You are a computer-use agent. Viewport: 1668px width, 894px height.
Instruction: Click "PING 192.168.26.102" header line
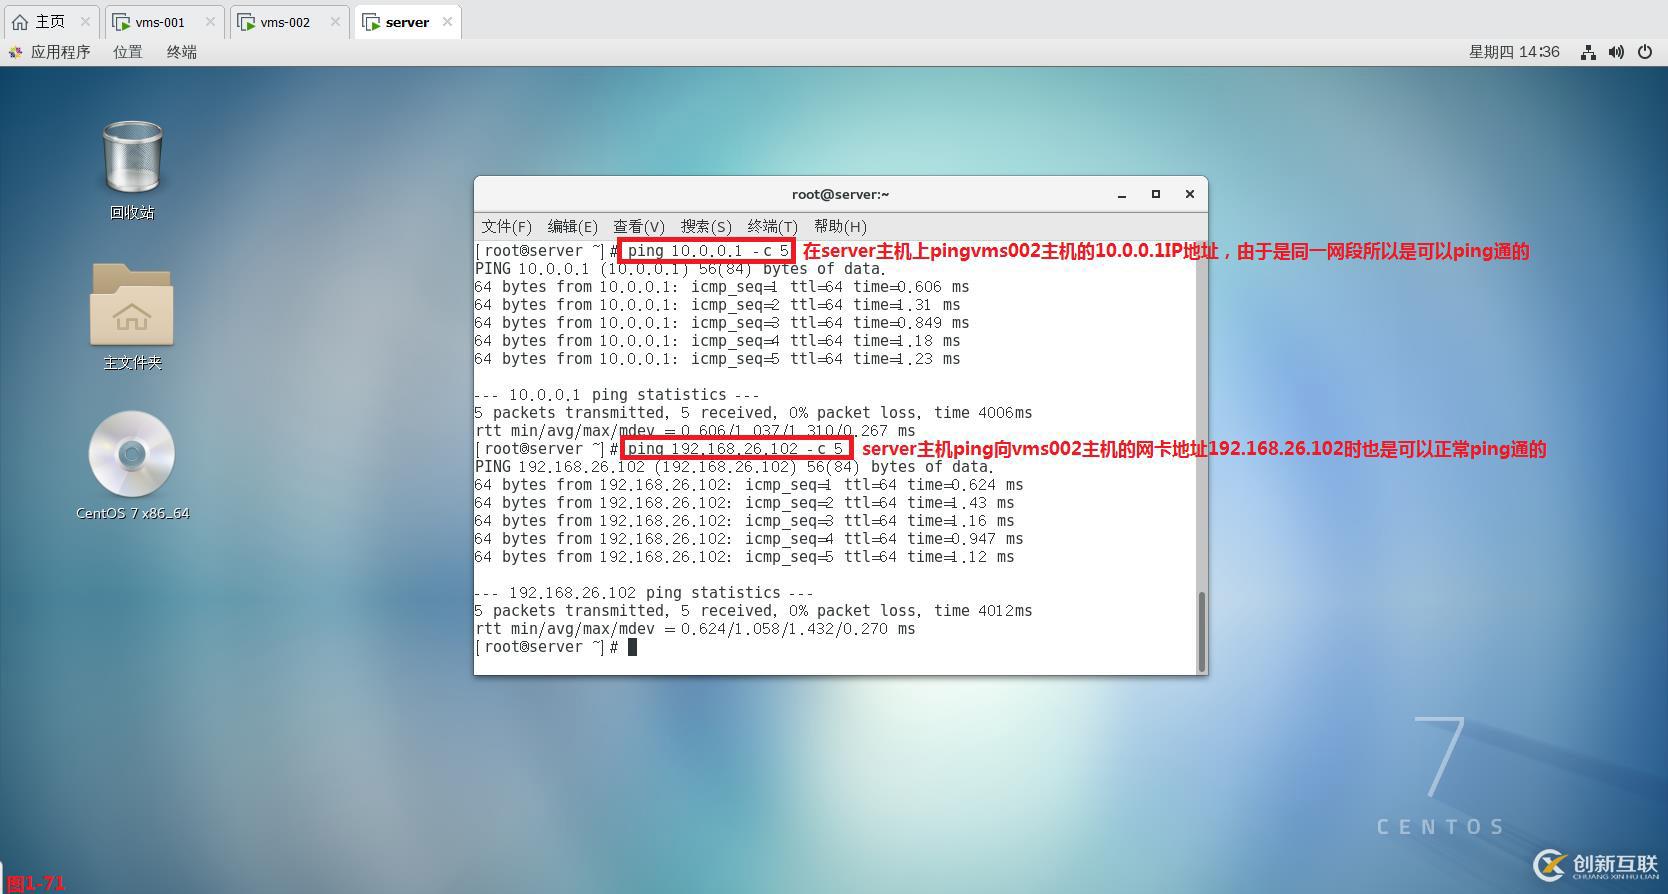point(734,467)
